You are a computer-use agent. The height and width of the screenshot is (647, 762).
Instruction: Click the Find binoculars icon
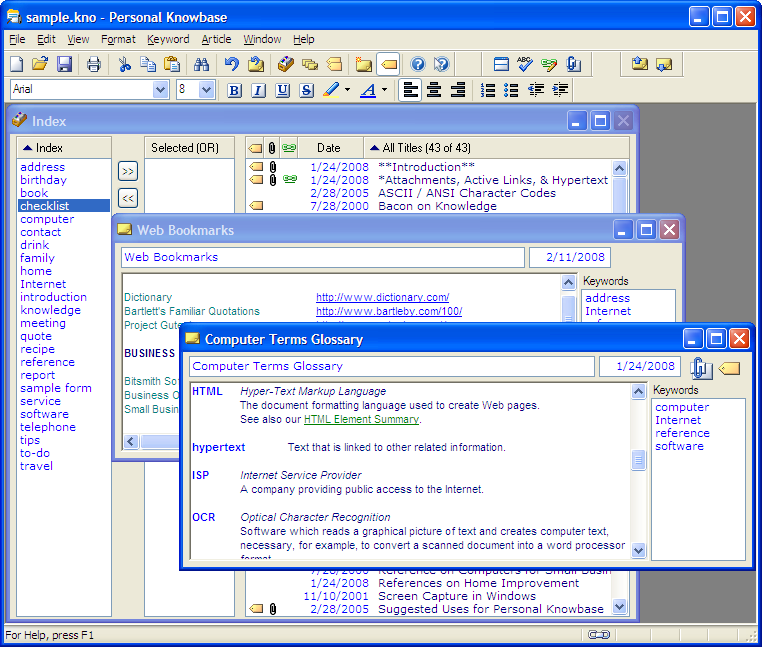(201, 65)
